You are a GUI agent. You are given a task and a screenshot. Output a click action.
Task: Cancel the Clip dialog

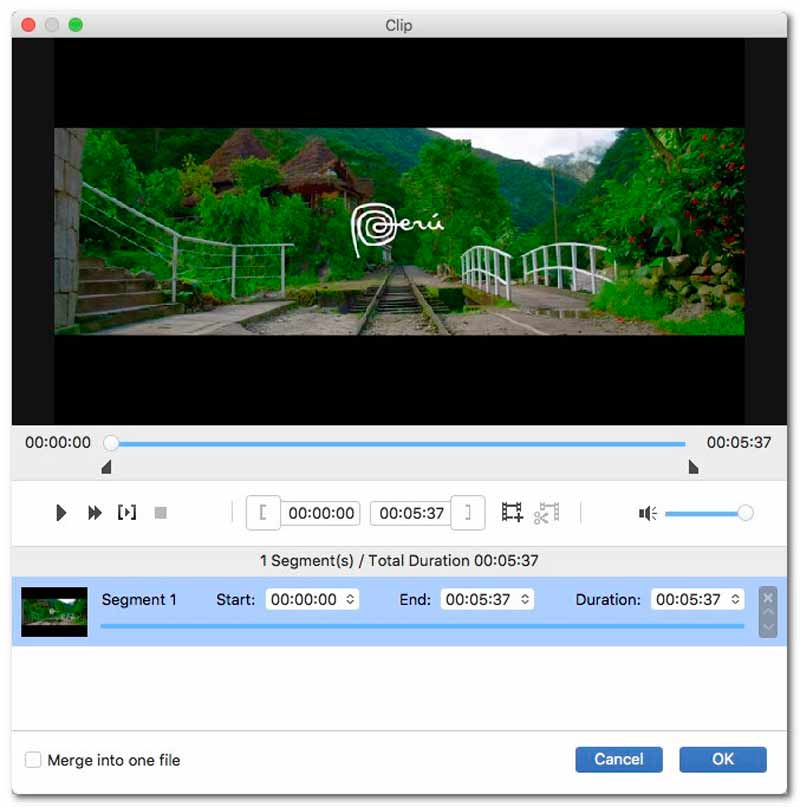618,759
